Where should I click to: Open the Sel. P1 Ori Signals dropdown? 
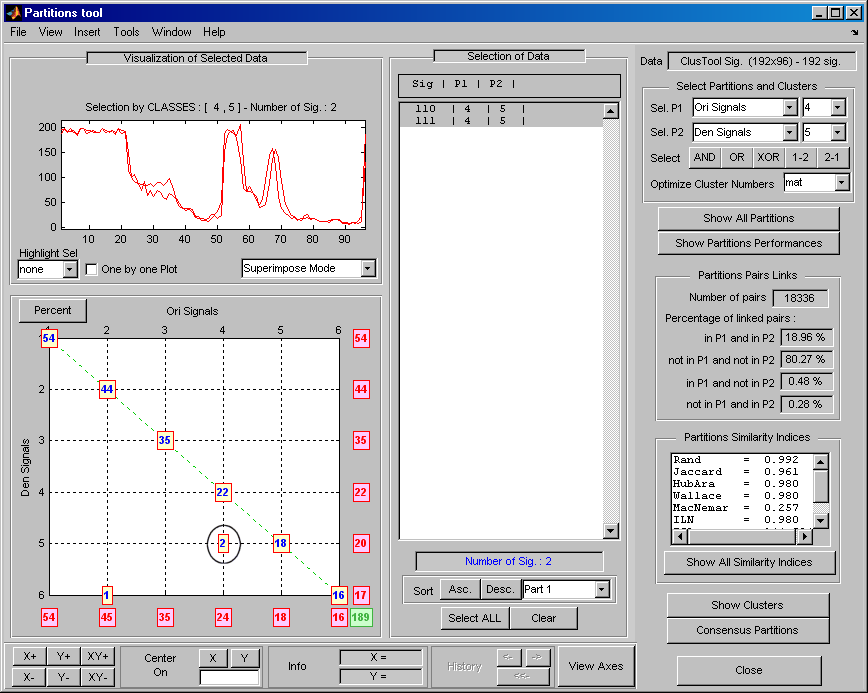click(790, 107)
